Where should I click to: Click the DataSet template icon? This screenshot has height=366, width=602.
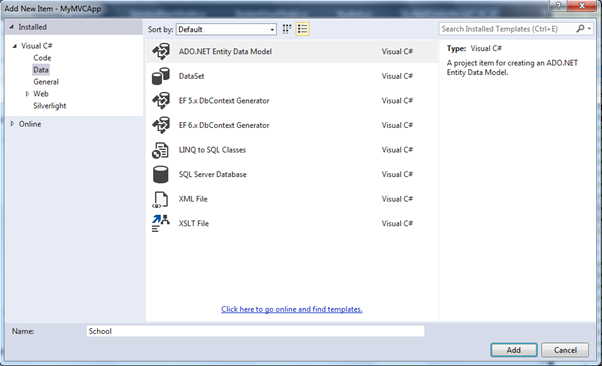click(161, 76)
